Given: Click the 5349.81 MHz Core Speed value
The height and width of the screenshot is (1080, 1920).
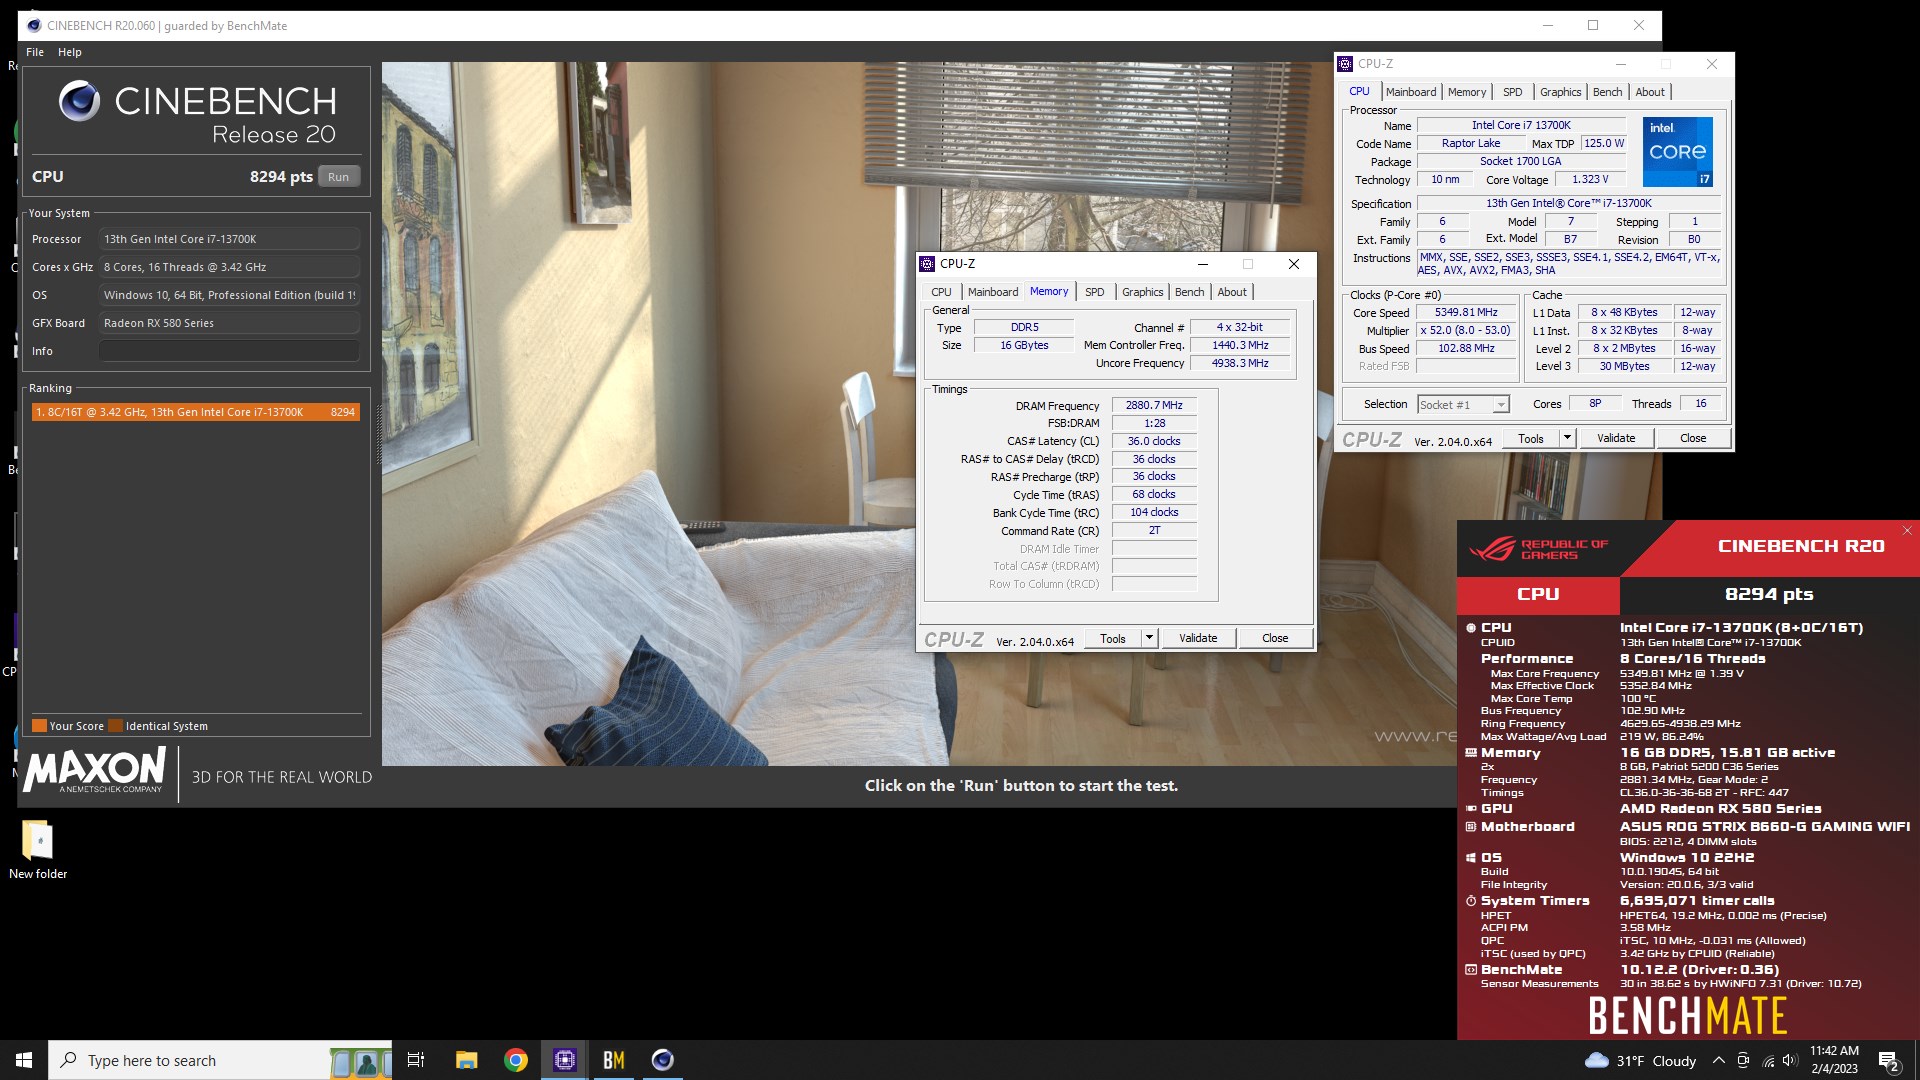Looking at the screenshot, I should [1466, 313].
